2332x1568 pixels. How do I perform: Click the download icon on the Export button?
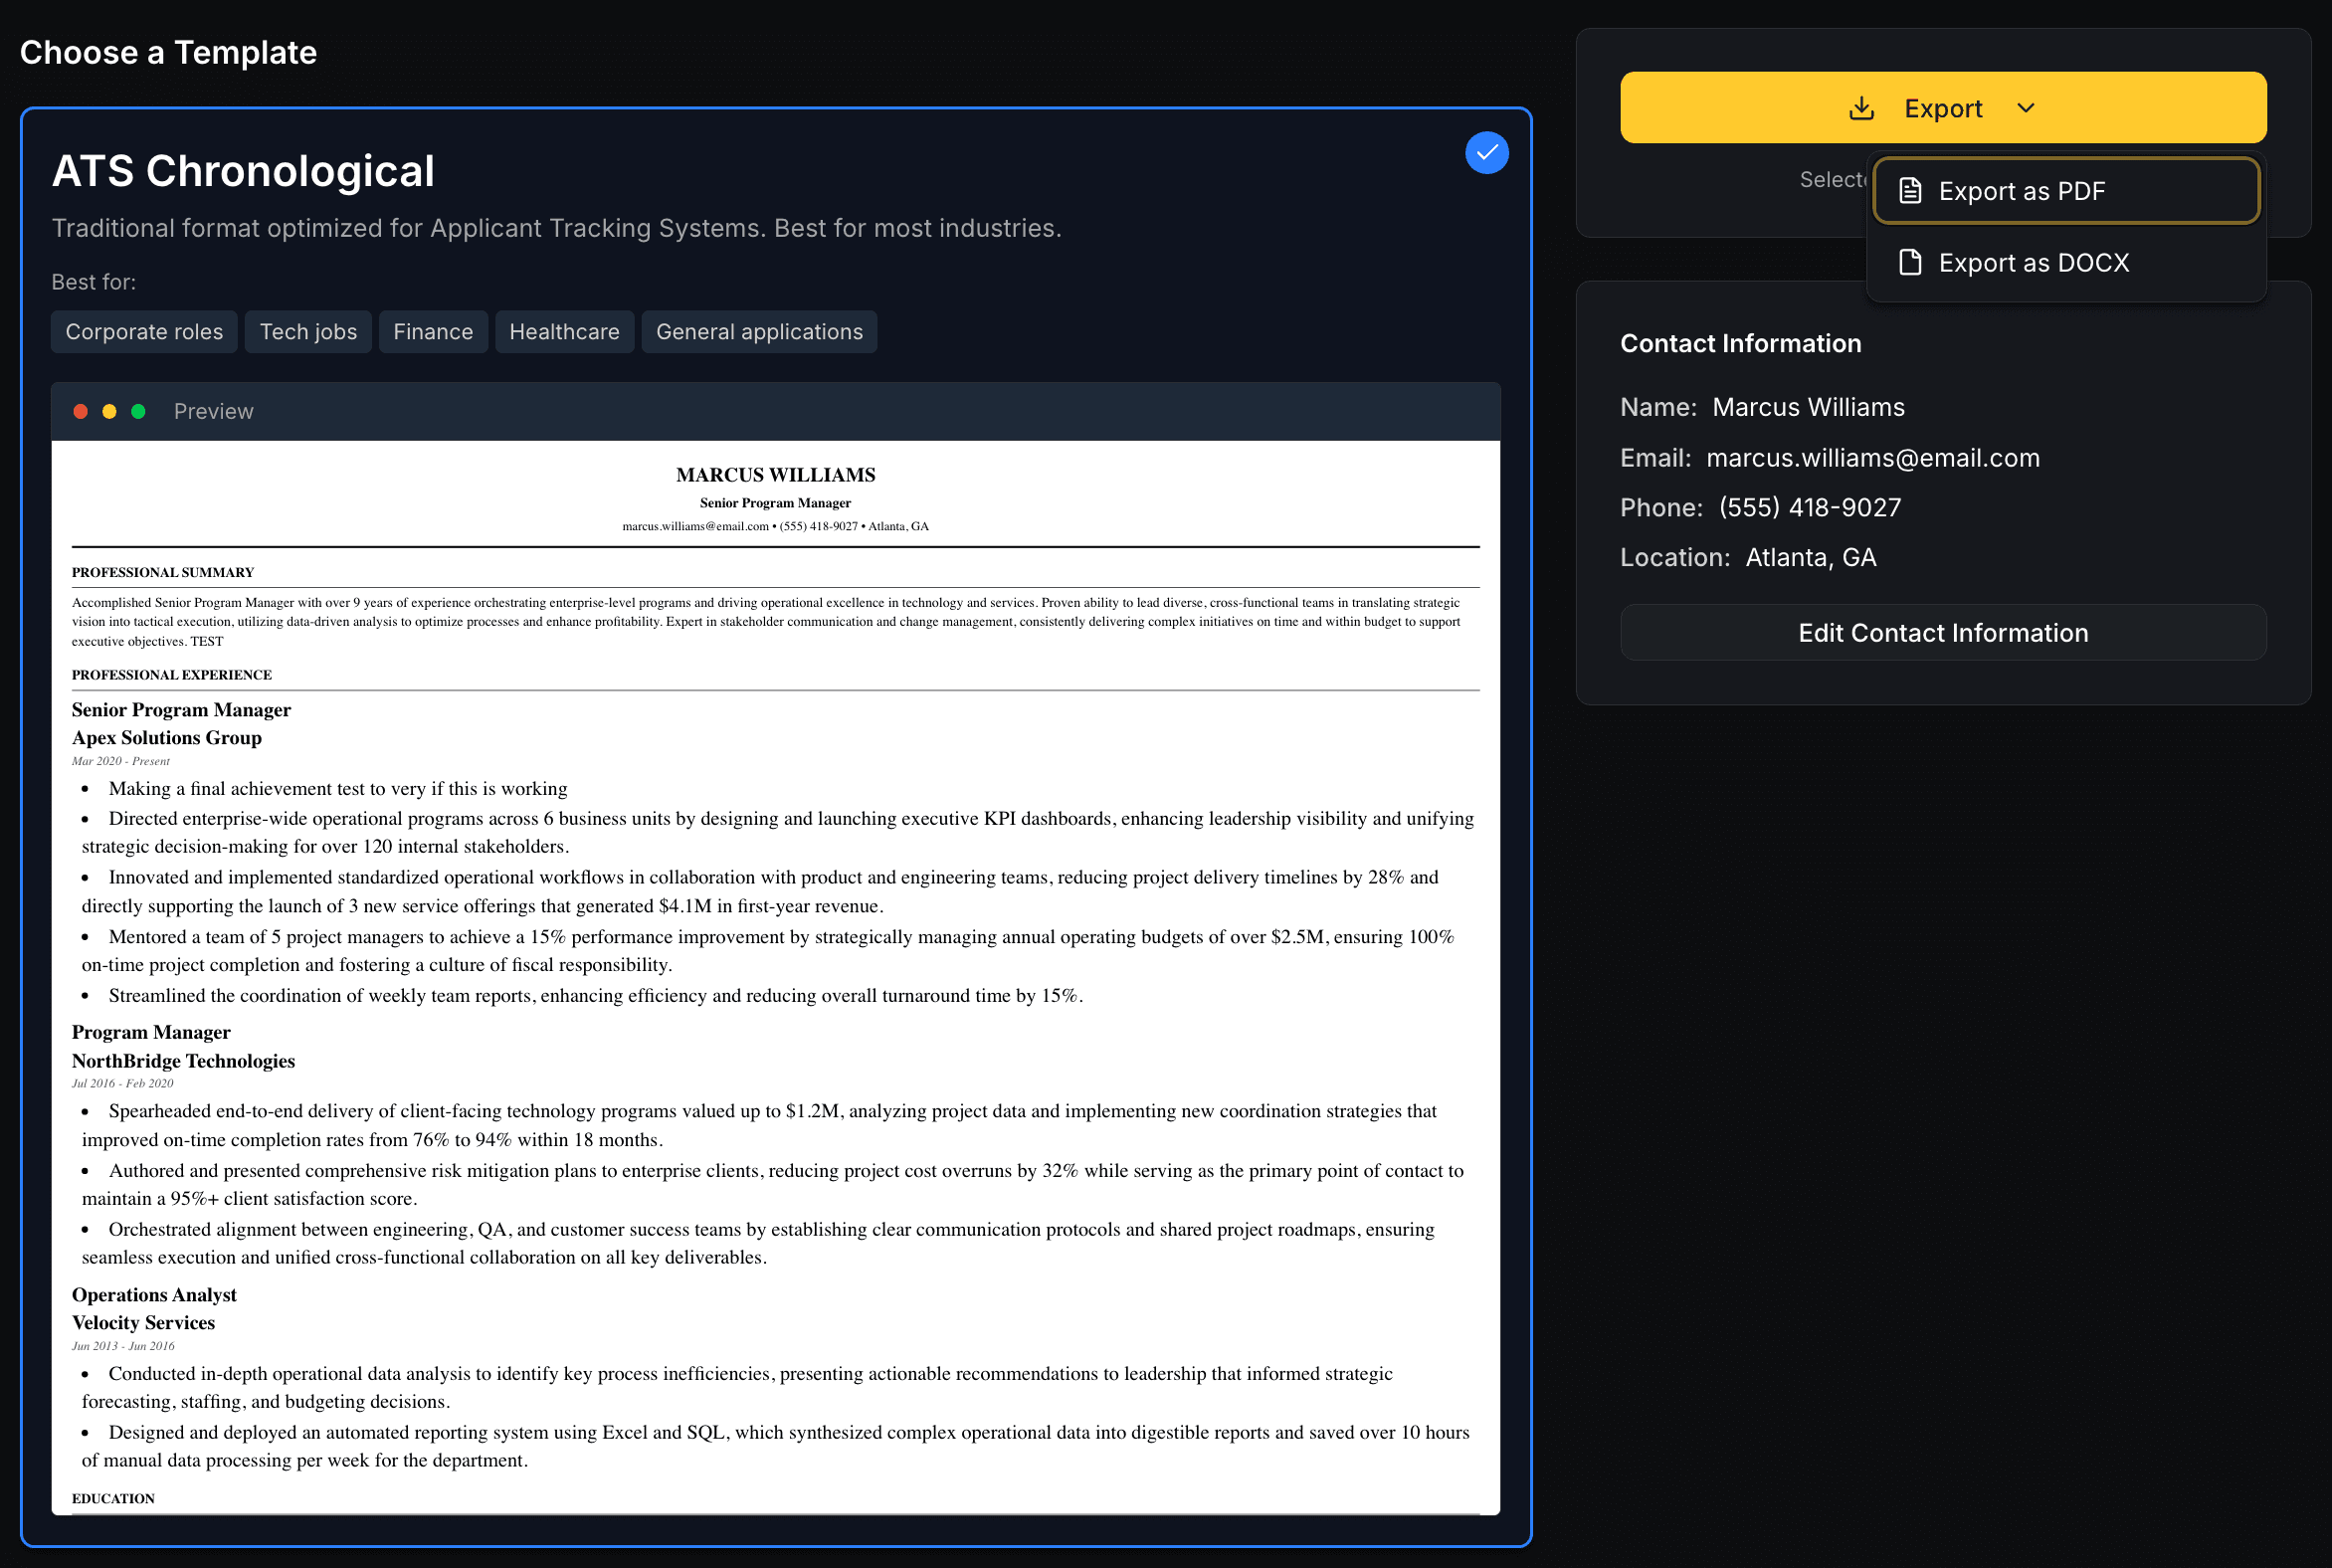pos(1861,108)
